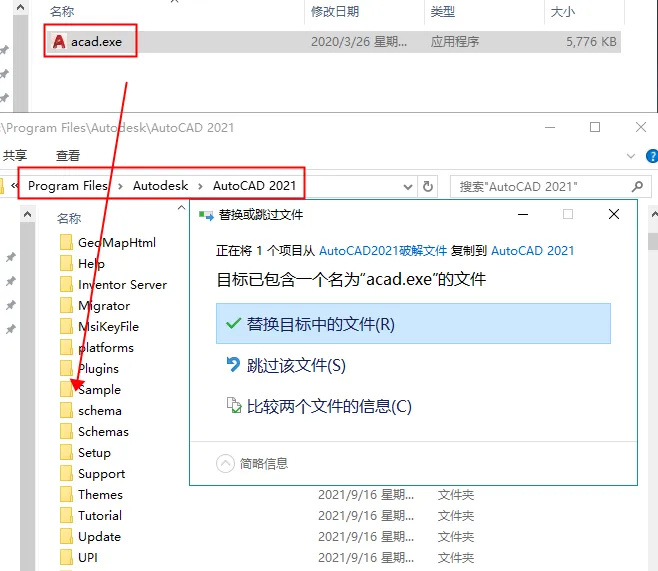Choose 比较两个文件的信息(C) option

[x=413, y=406]
